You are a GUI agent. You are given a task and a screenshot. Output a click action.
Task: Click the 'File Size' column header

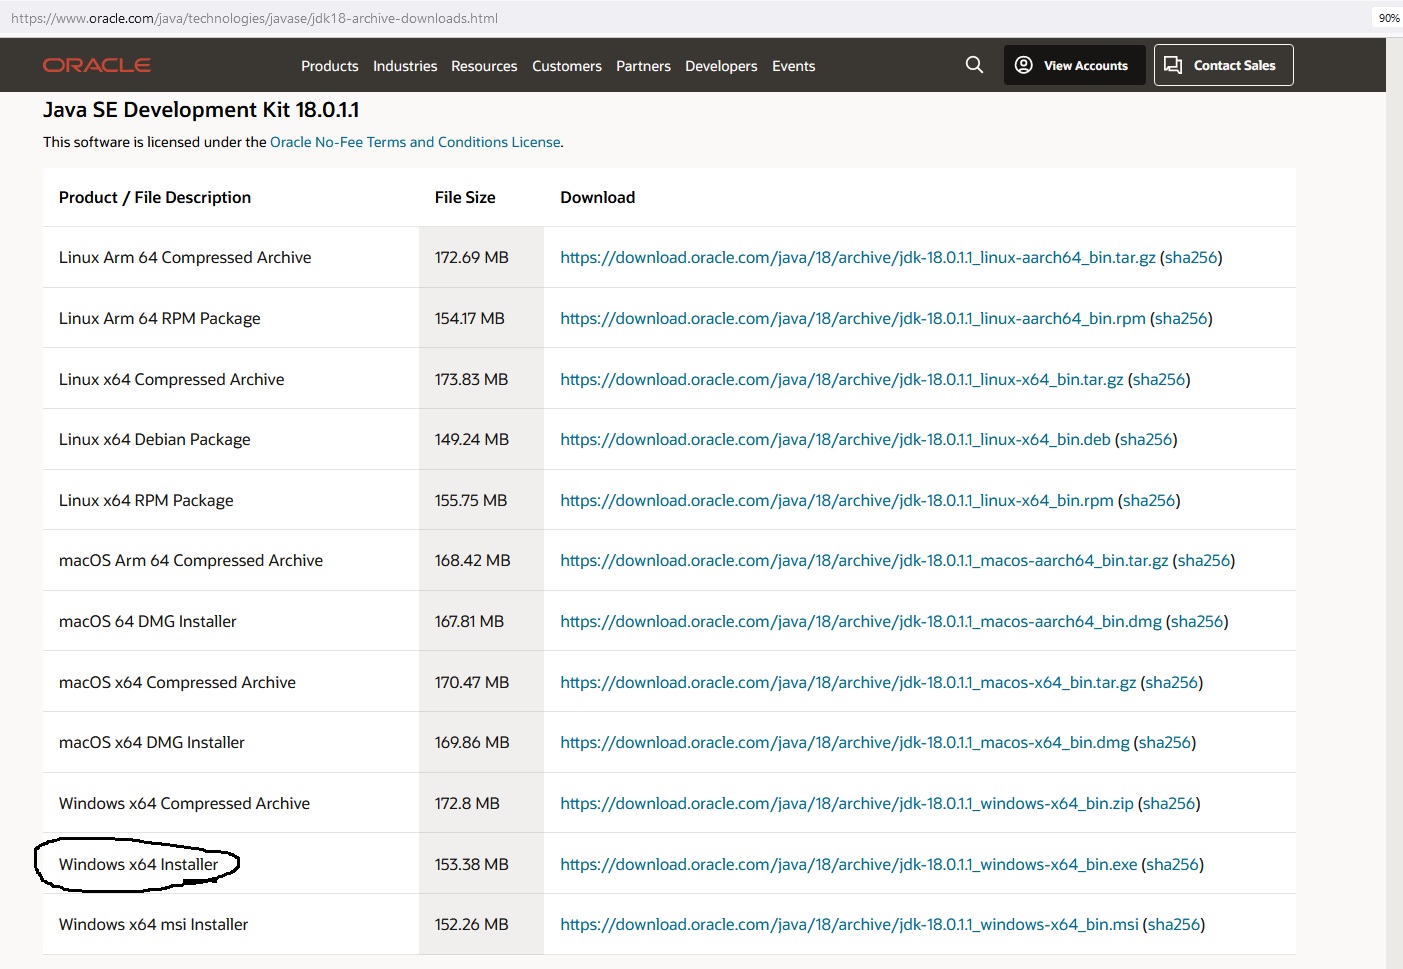(x=465, y=198)
